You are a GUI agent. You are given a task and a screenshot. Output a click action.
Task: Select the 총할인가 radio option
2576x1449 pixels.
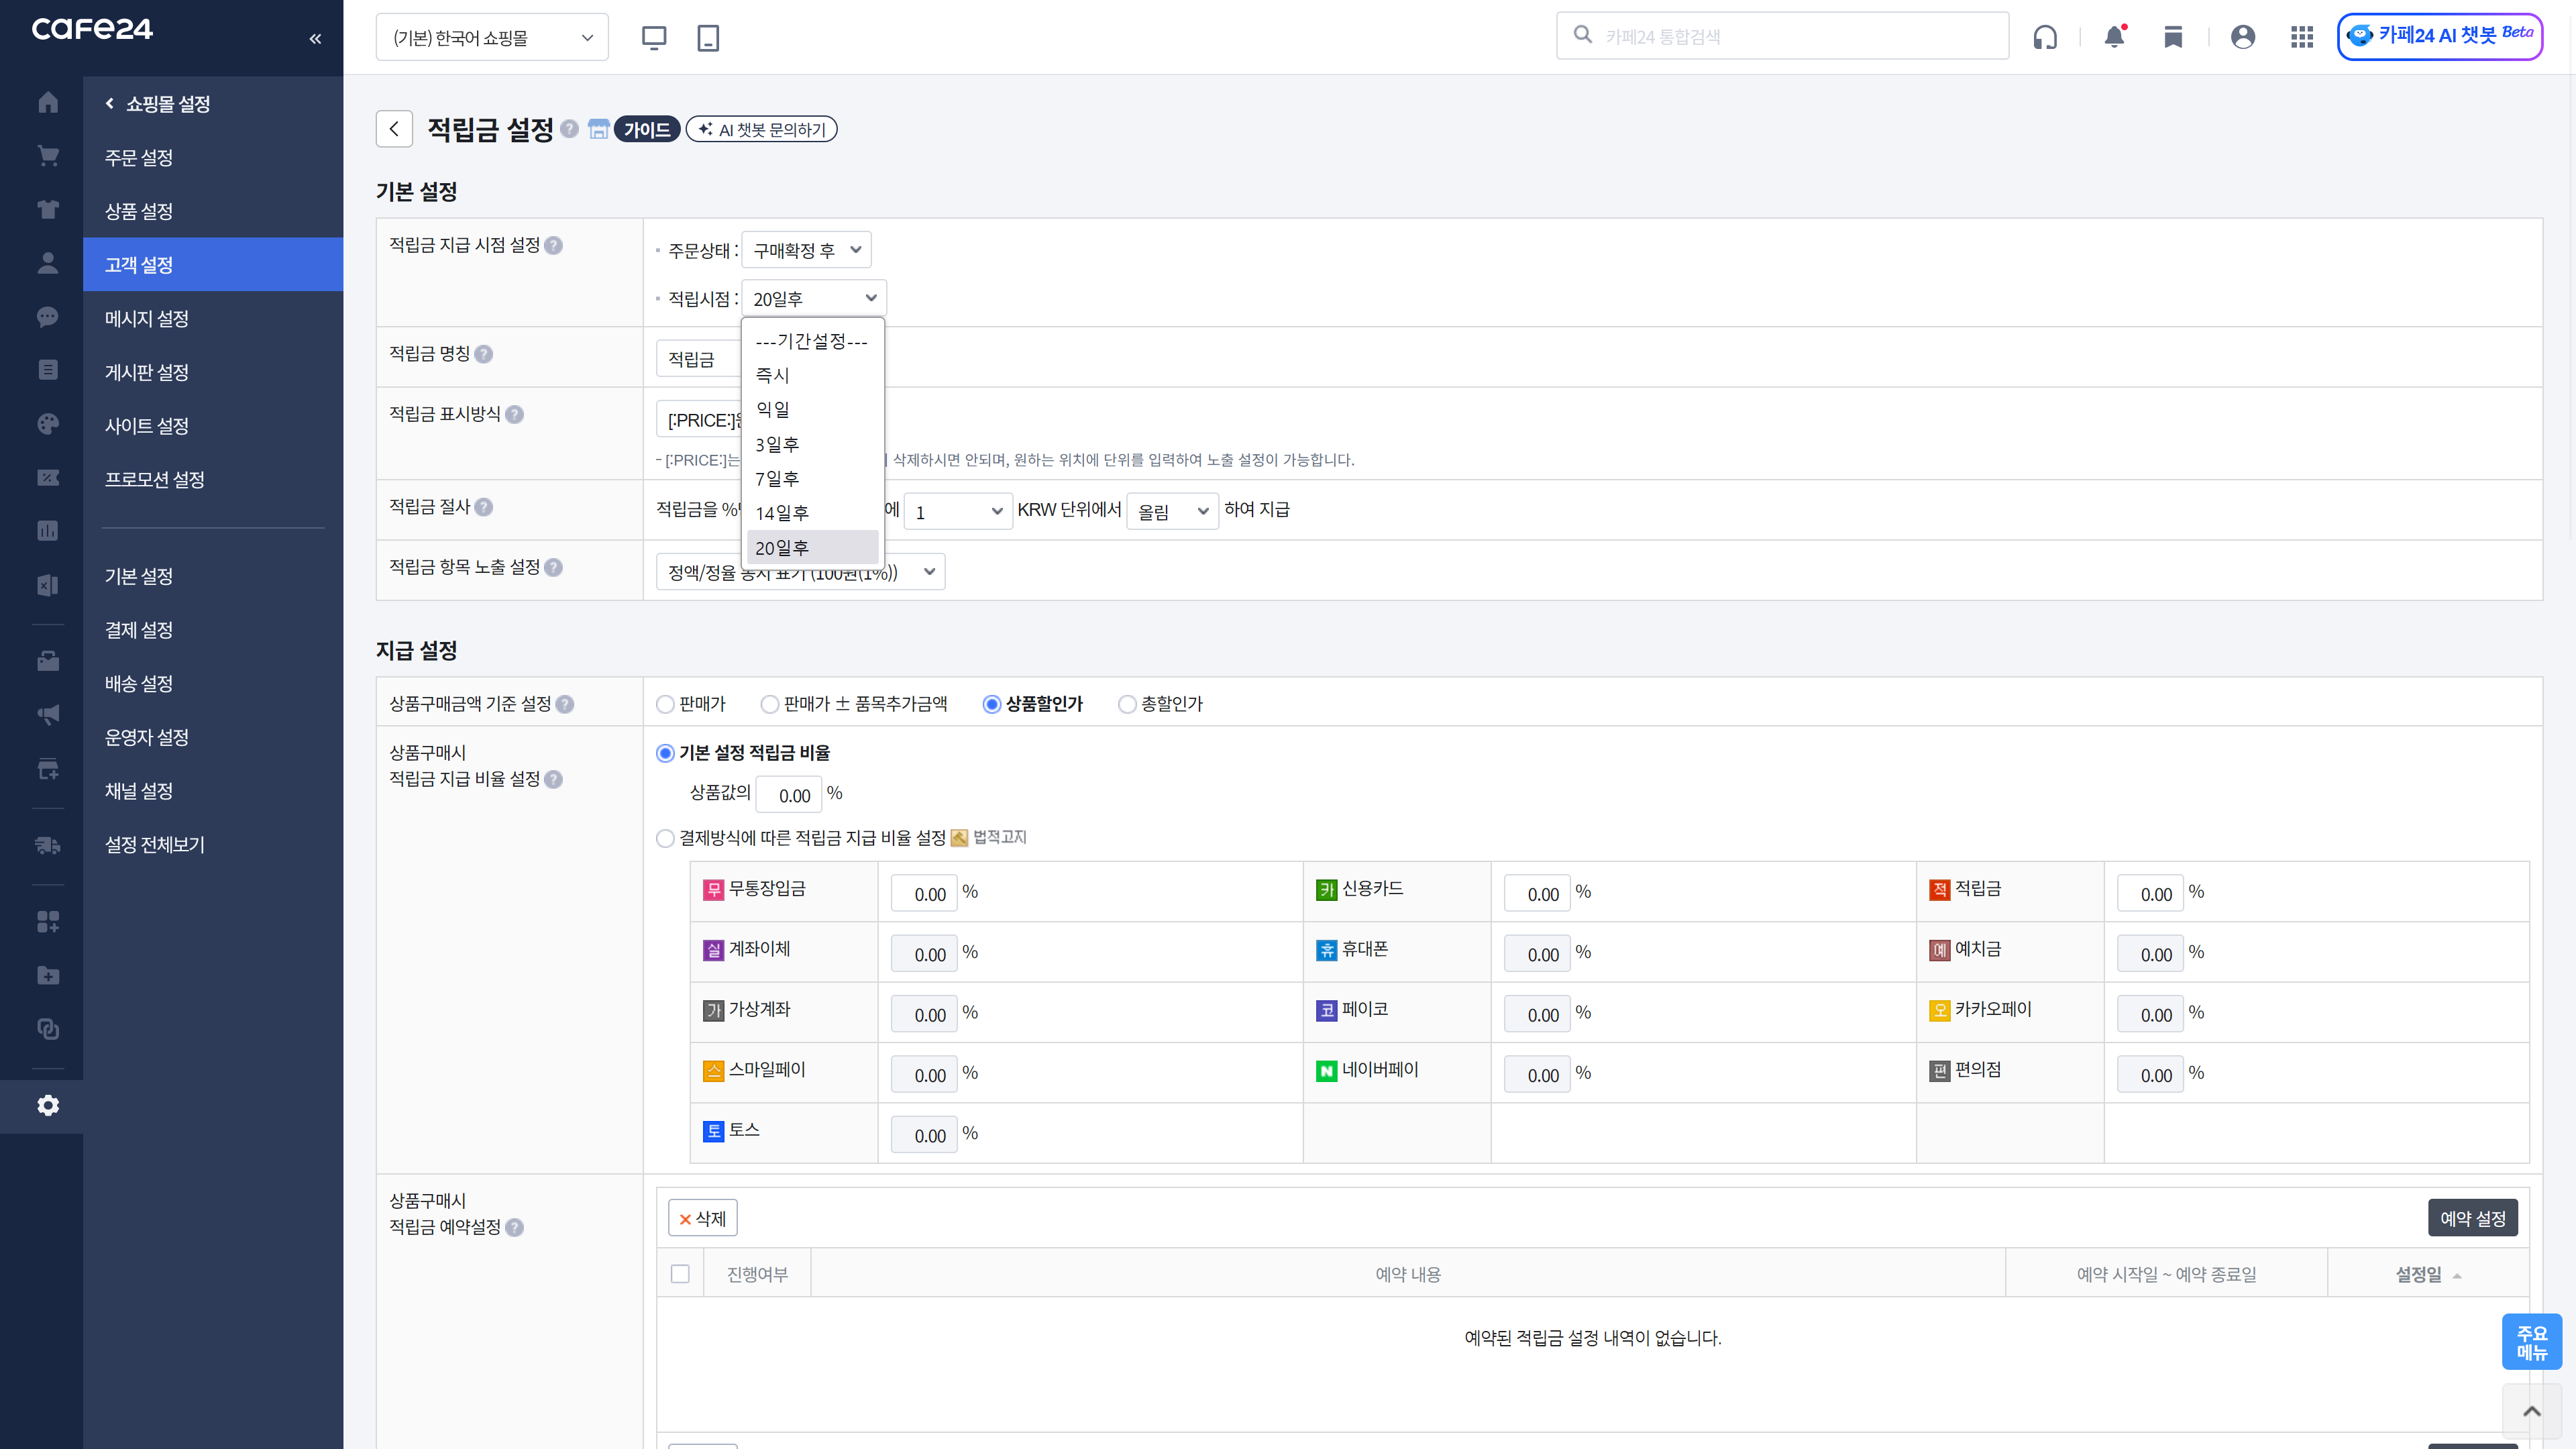1127,704
